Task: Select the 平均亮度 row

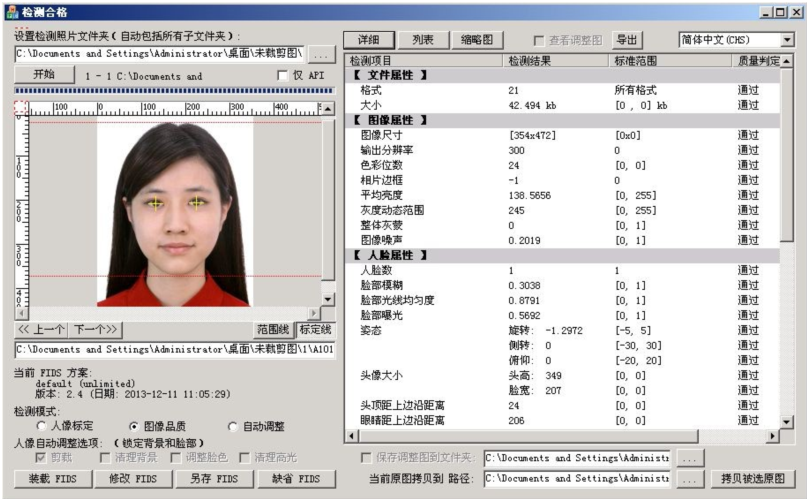Action: pyautogui.click(x=563, y=195)
